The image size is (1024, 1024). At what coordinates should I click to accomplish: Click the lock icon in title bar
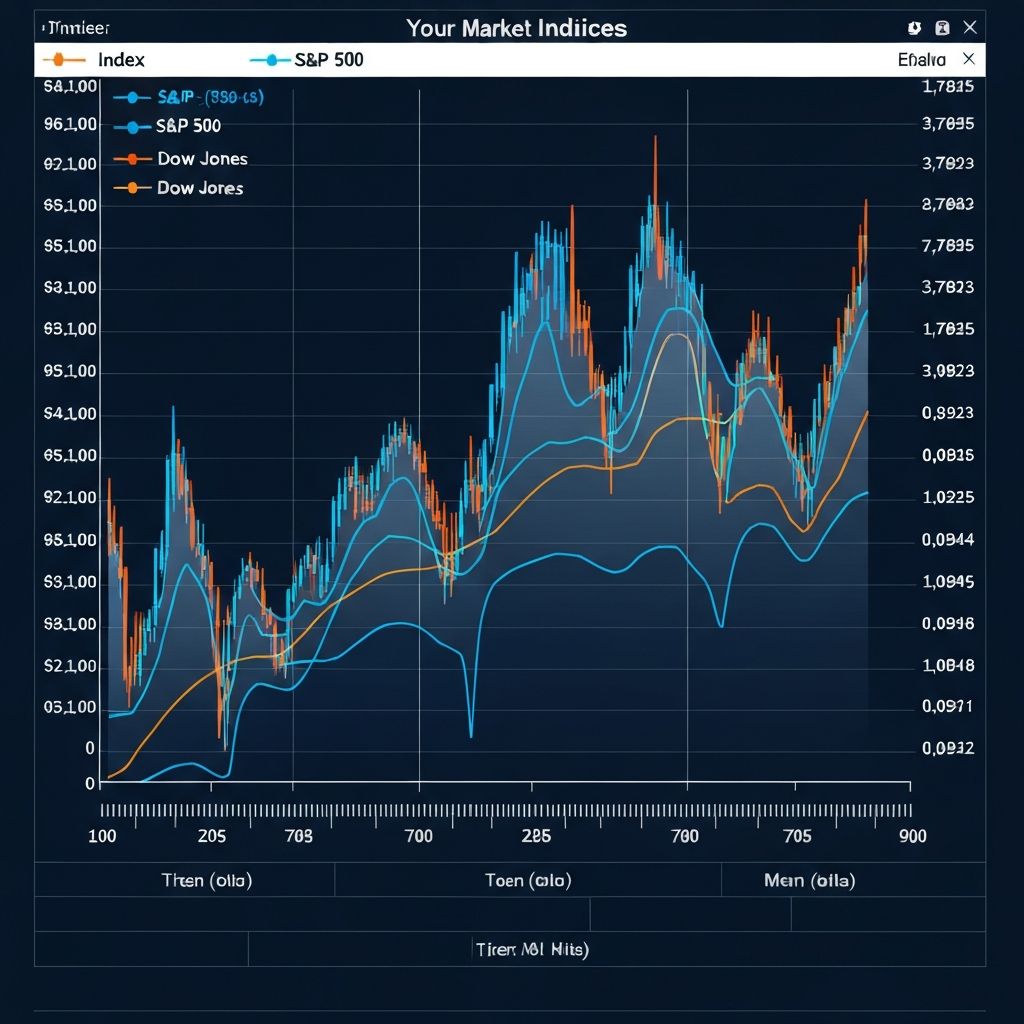pyautogui.click(x=941, y=28)
